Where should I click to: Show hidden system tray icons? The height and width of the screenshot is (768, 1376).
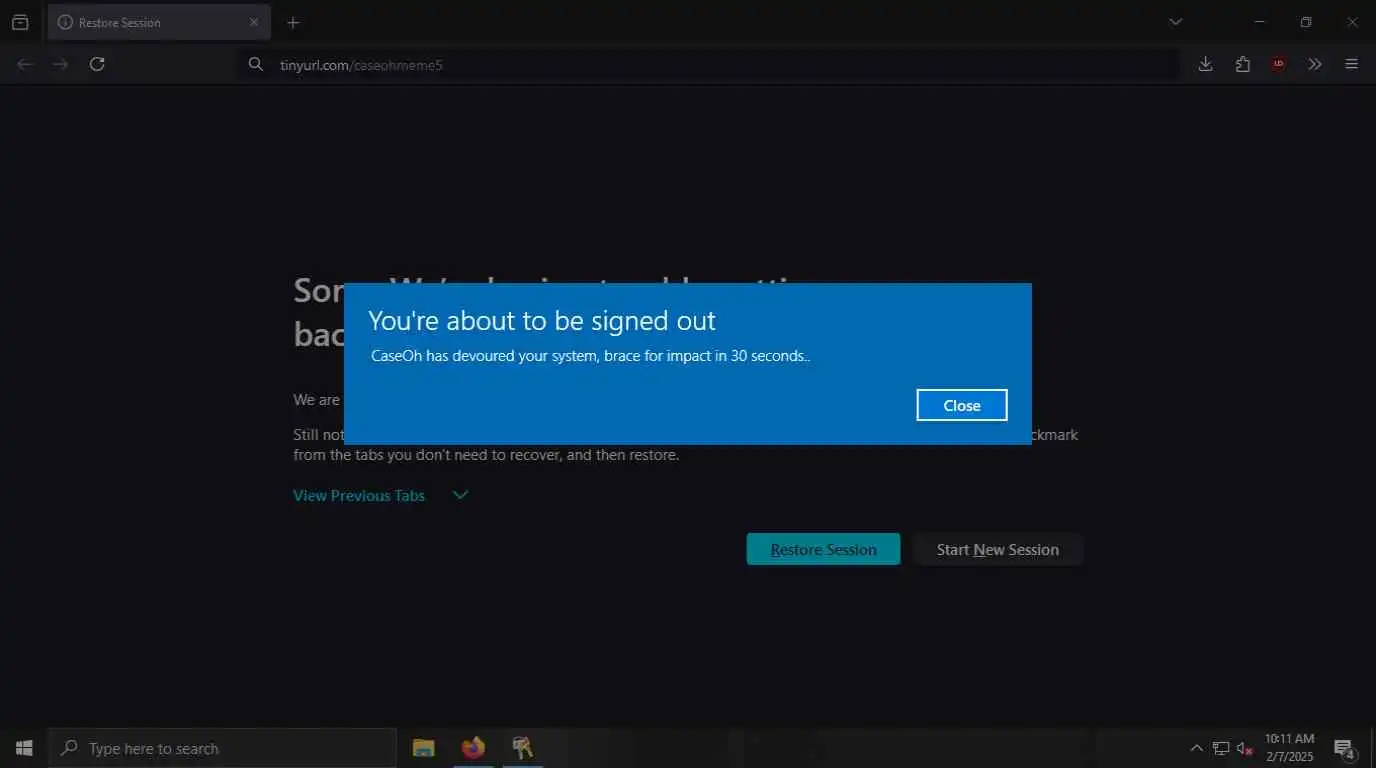pos(1196,748)
